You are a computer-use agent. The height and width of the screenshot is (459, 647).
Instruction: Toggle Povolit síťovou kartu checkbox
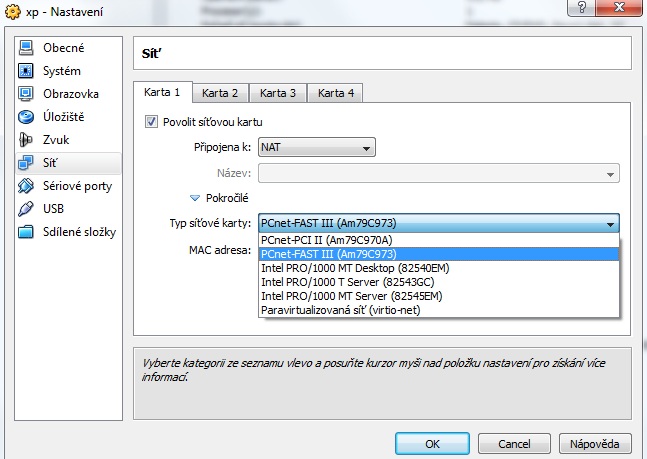click(x=151, y=122)
